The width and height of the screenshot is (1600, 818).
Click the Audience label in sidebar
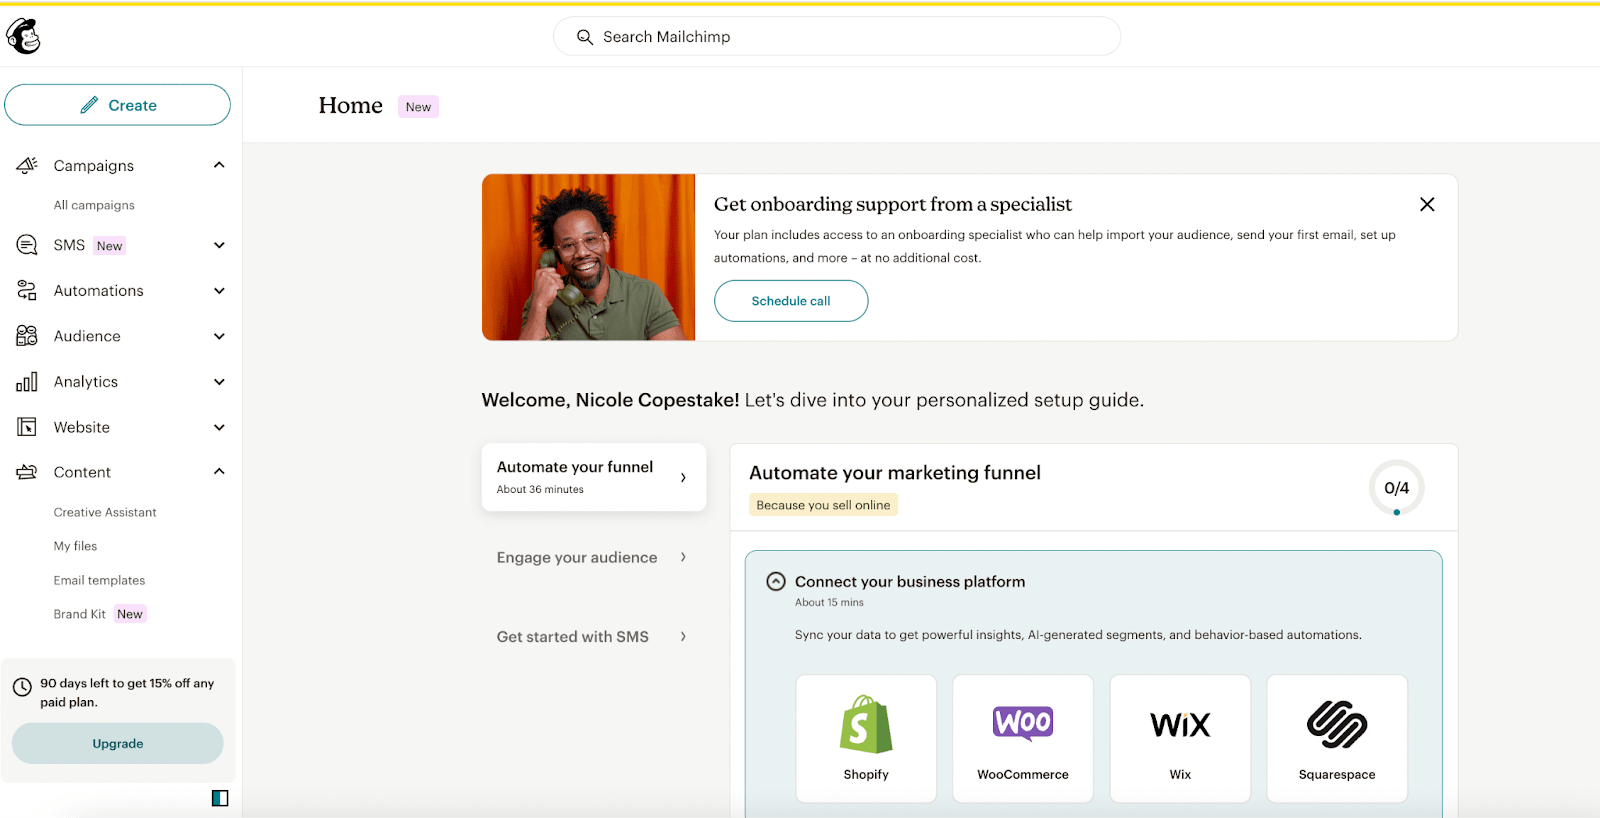[87, 336]
